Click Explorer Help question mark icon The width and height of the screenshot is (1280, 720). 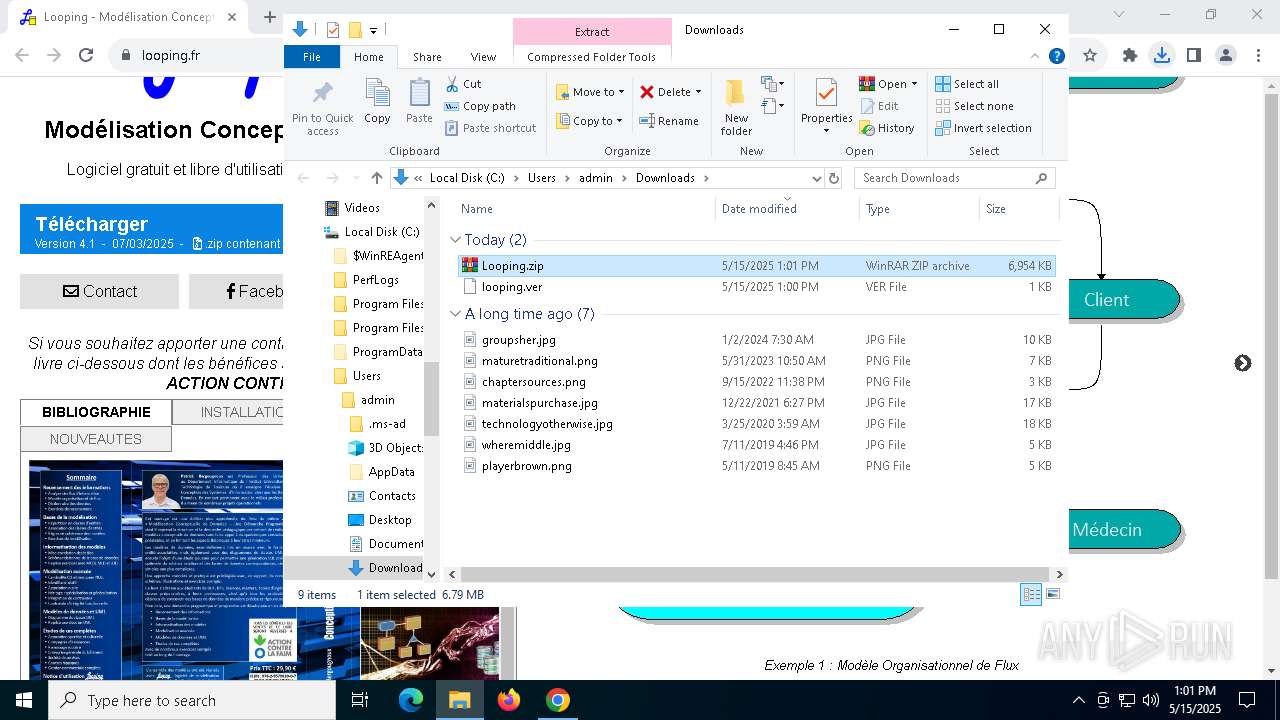click(x=1056, y=57)
